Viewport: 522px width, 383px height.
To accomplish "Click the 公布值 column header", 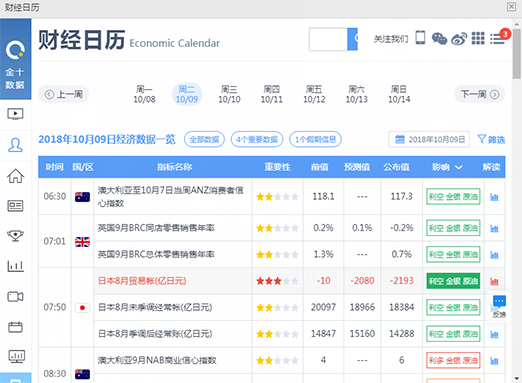I will 396,167.
